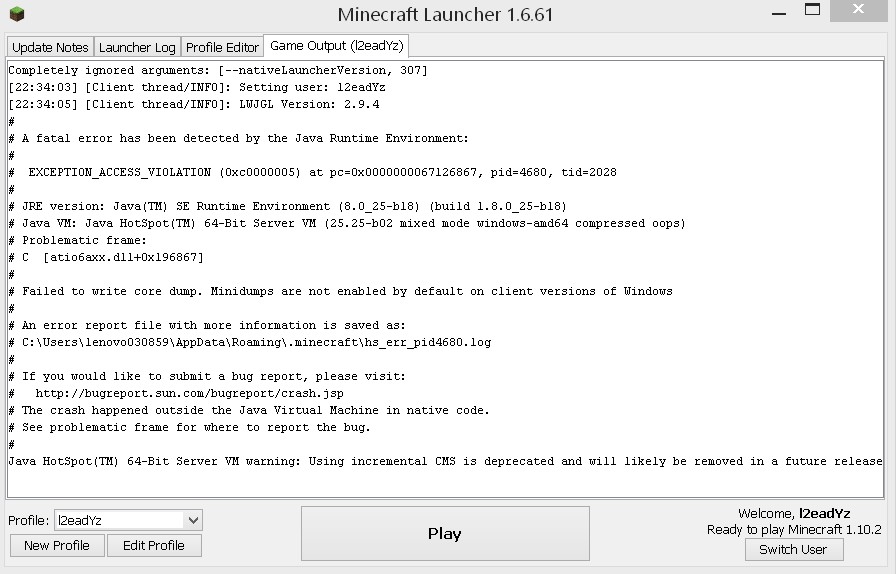The width and height of the screenshot is (896, 574).
Task: Click the 'Welcome, l2eadYz' text
Action: pyautogui.click(x=794, y=513)
